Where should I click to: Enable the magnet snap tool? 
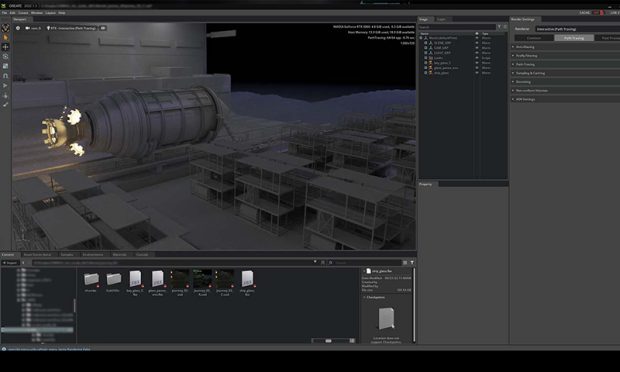[x=6, y=76]
